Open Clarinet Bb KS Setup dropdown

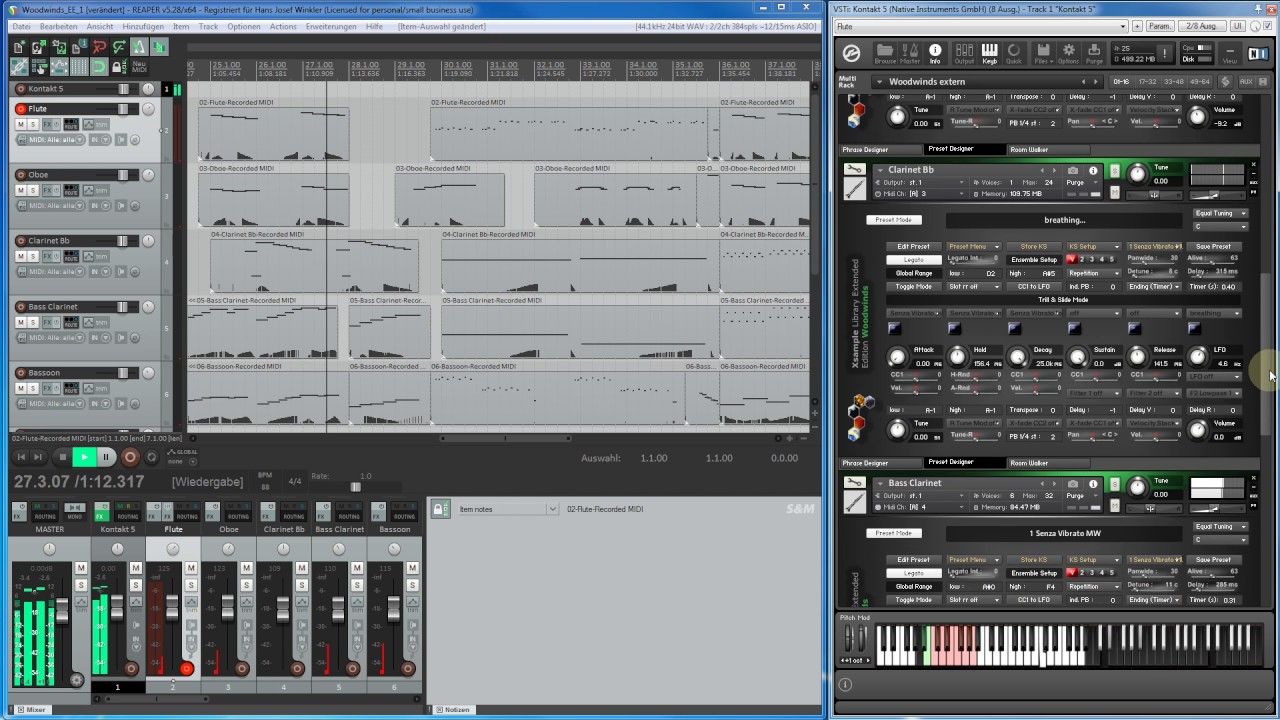(x=1093, y=246)
